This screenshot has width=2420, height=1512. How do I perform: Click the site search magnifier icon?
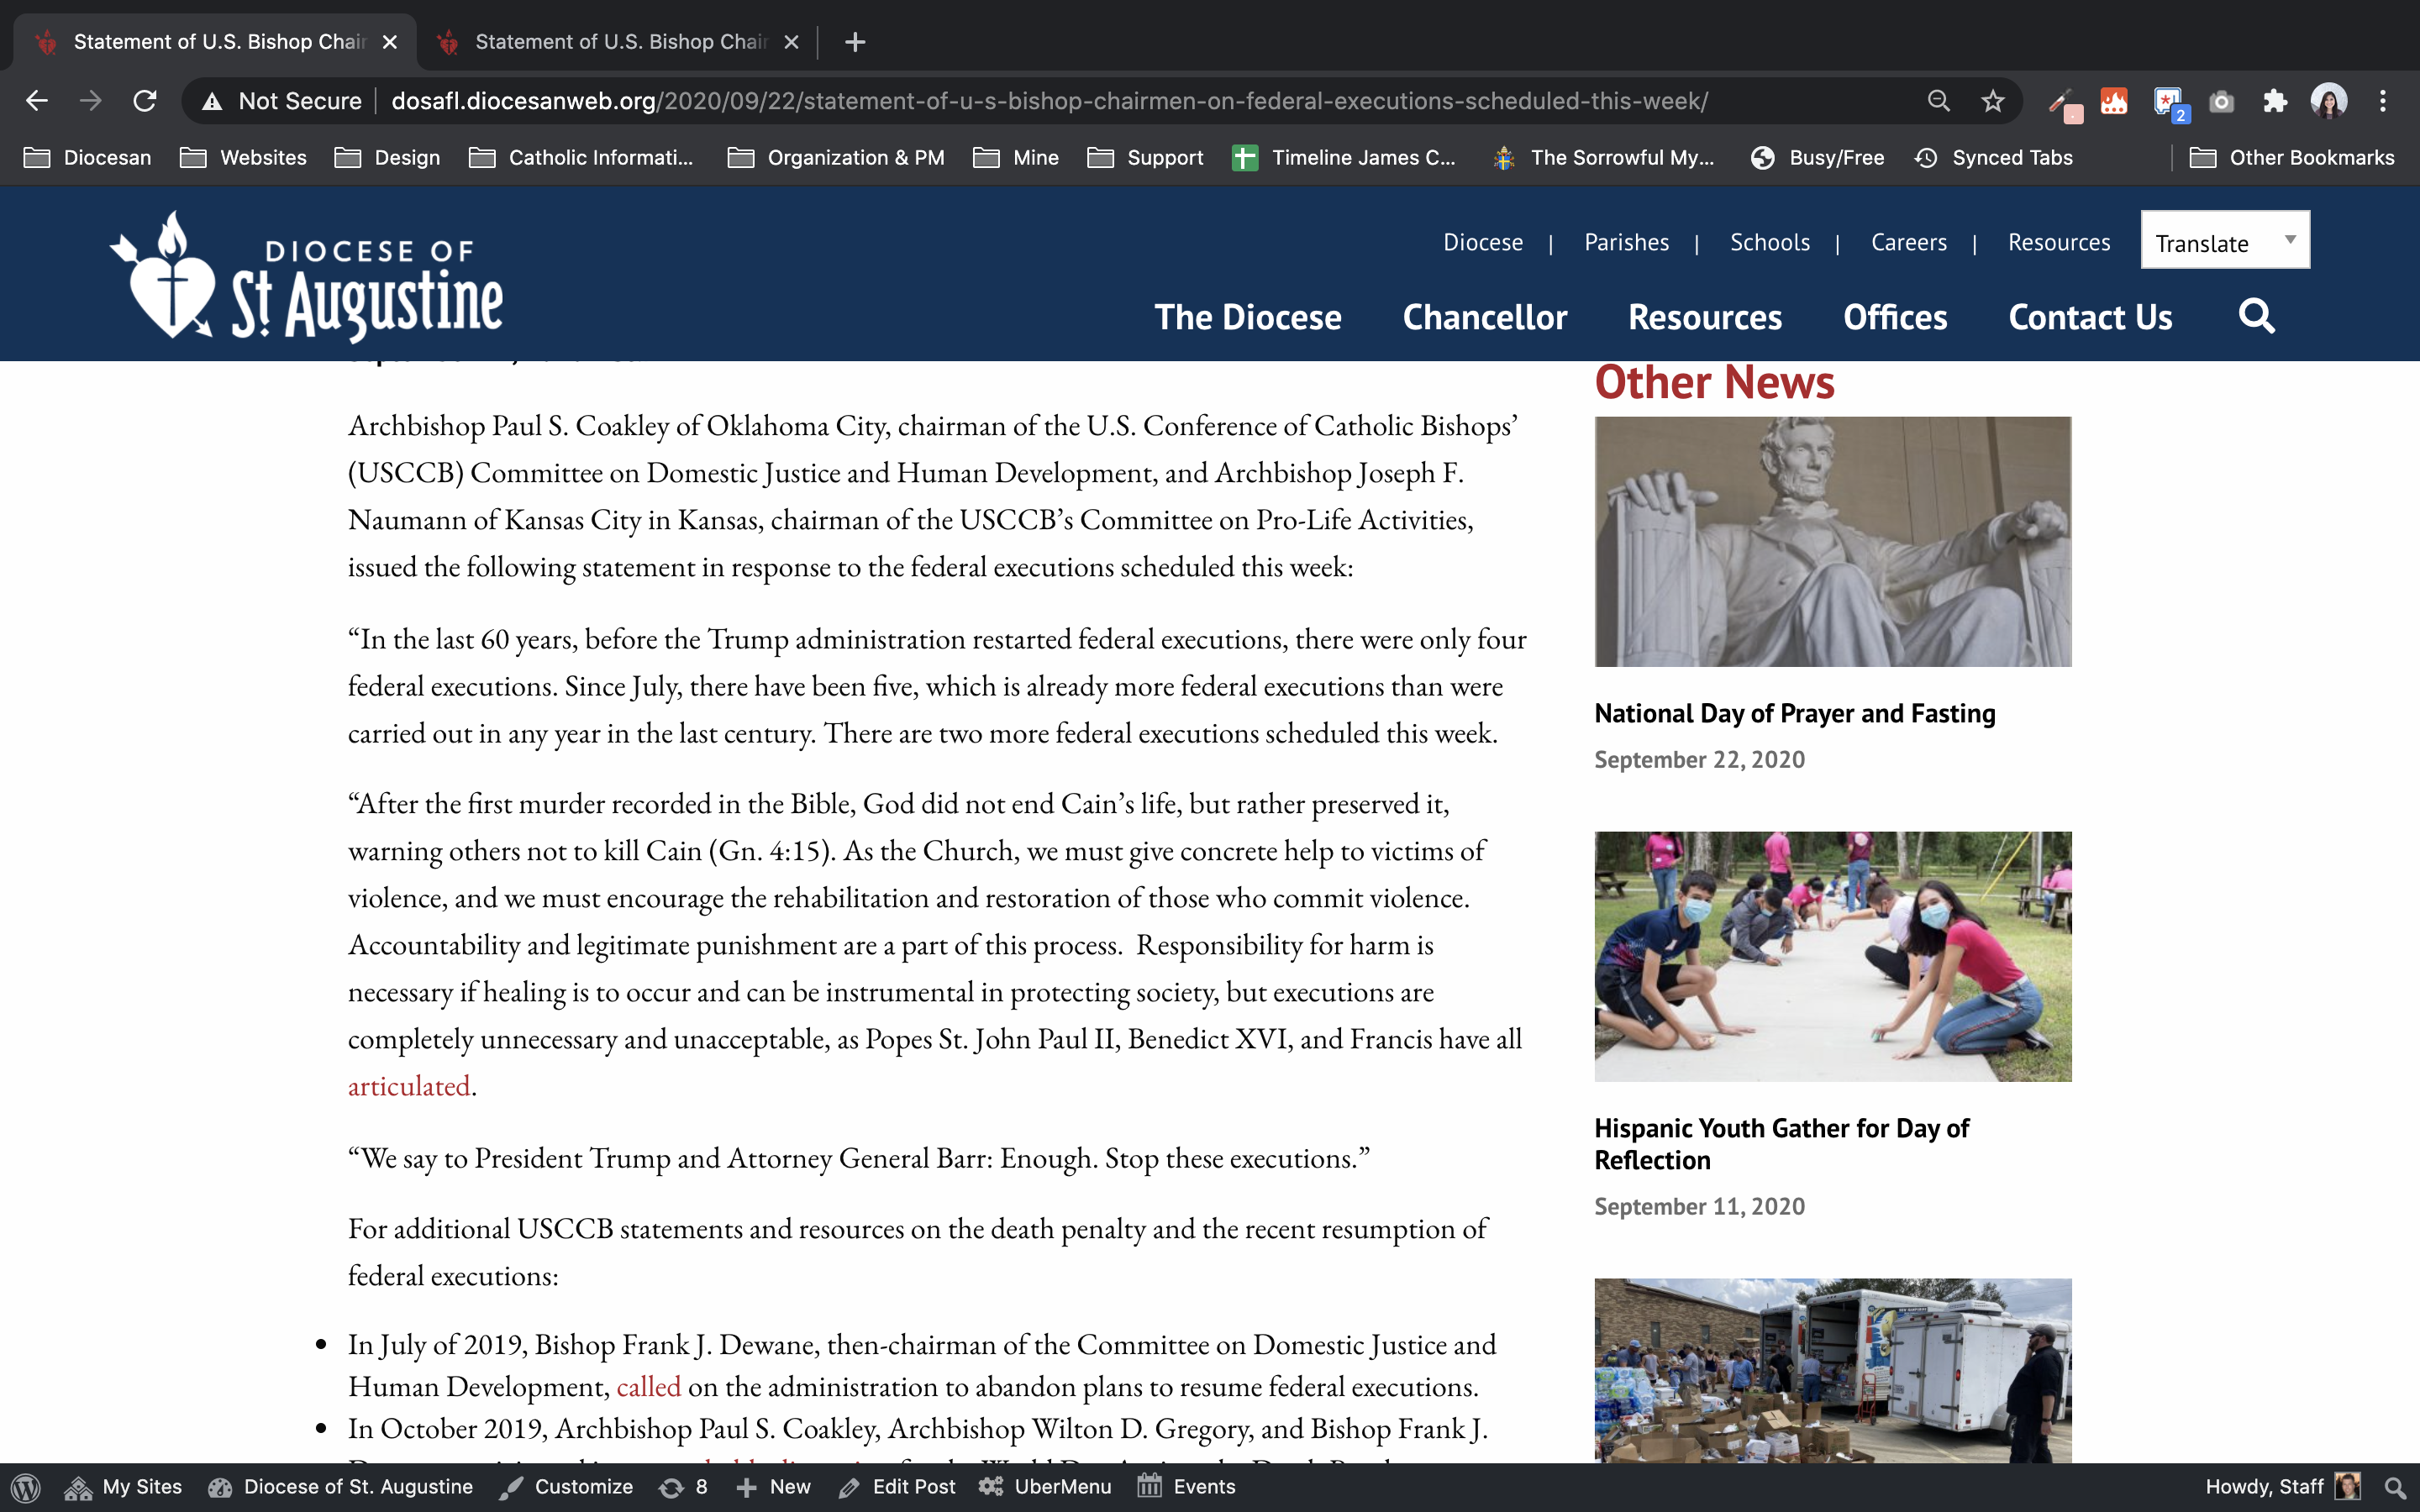click(x=2256, y=316)
